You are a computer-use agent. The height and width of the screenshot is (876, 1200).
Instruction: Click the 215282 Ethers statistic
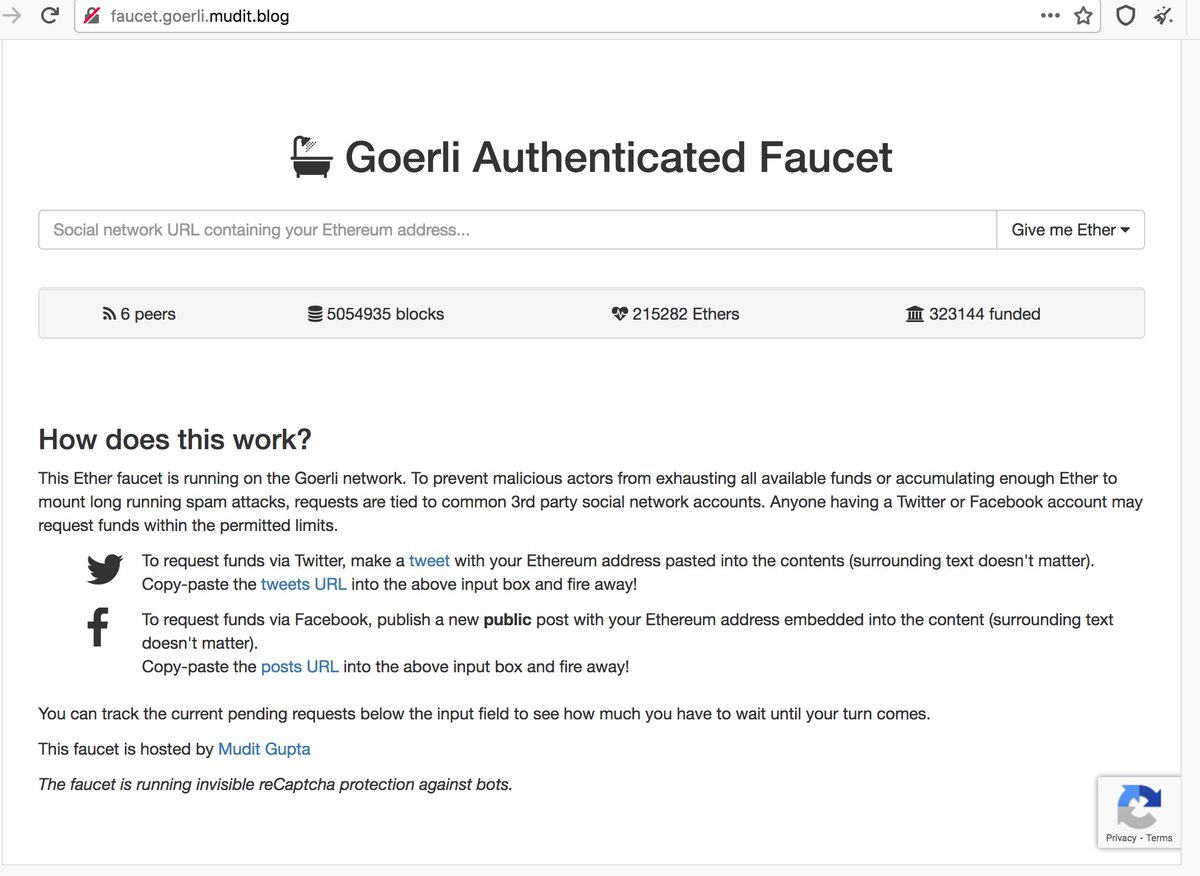[x=675, y=314]
